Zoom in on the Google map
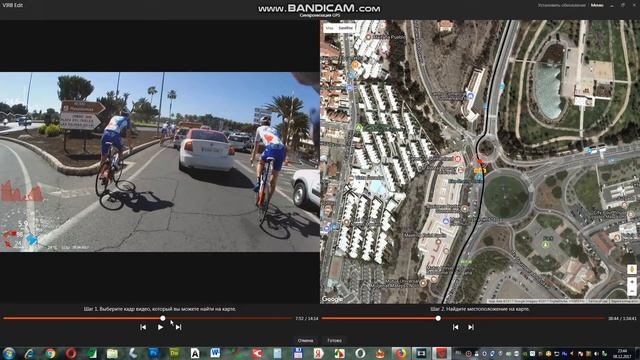 pyautogui.click(x=632, y=282)
